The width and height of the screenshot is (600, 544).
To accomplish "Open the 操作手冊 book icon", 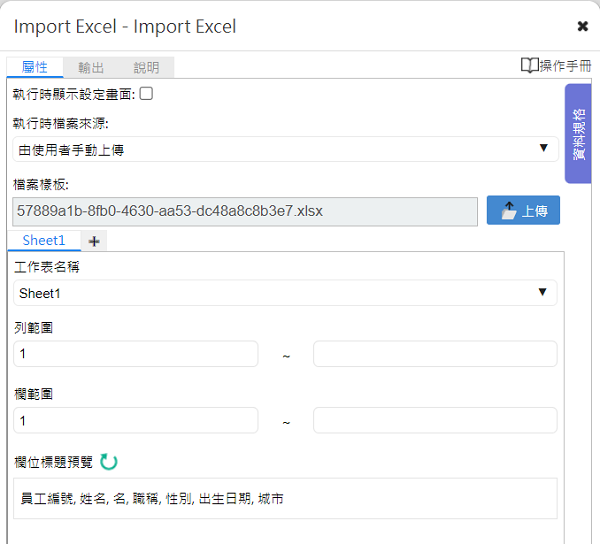I will point(530,65).
